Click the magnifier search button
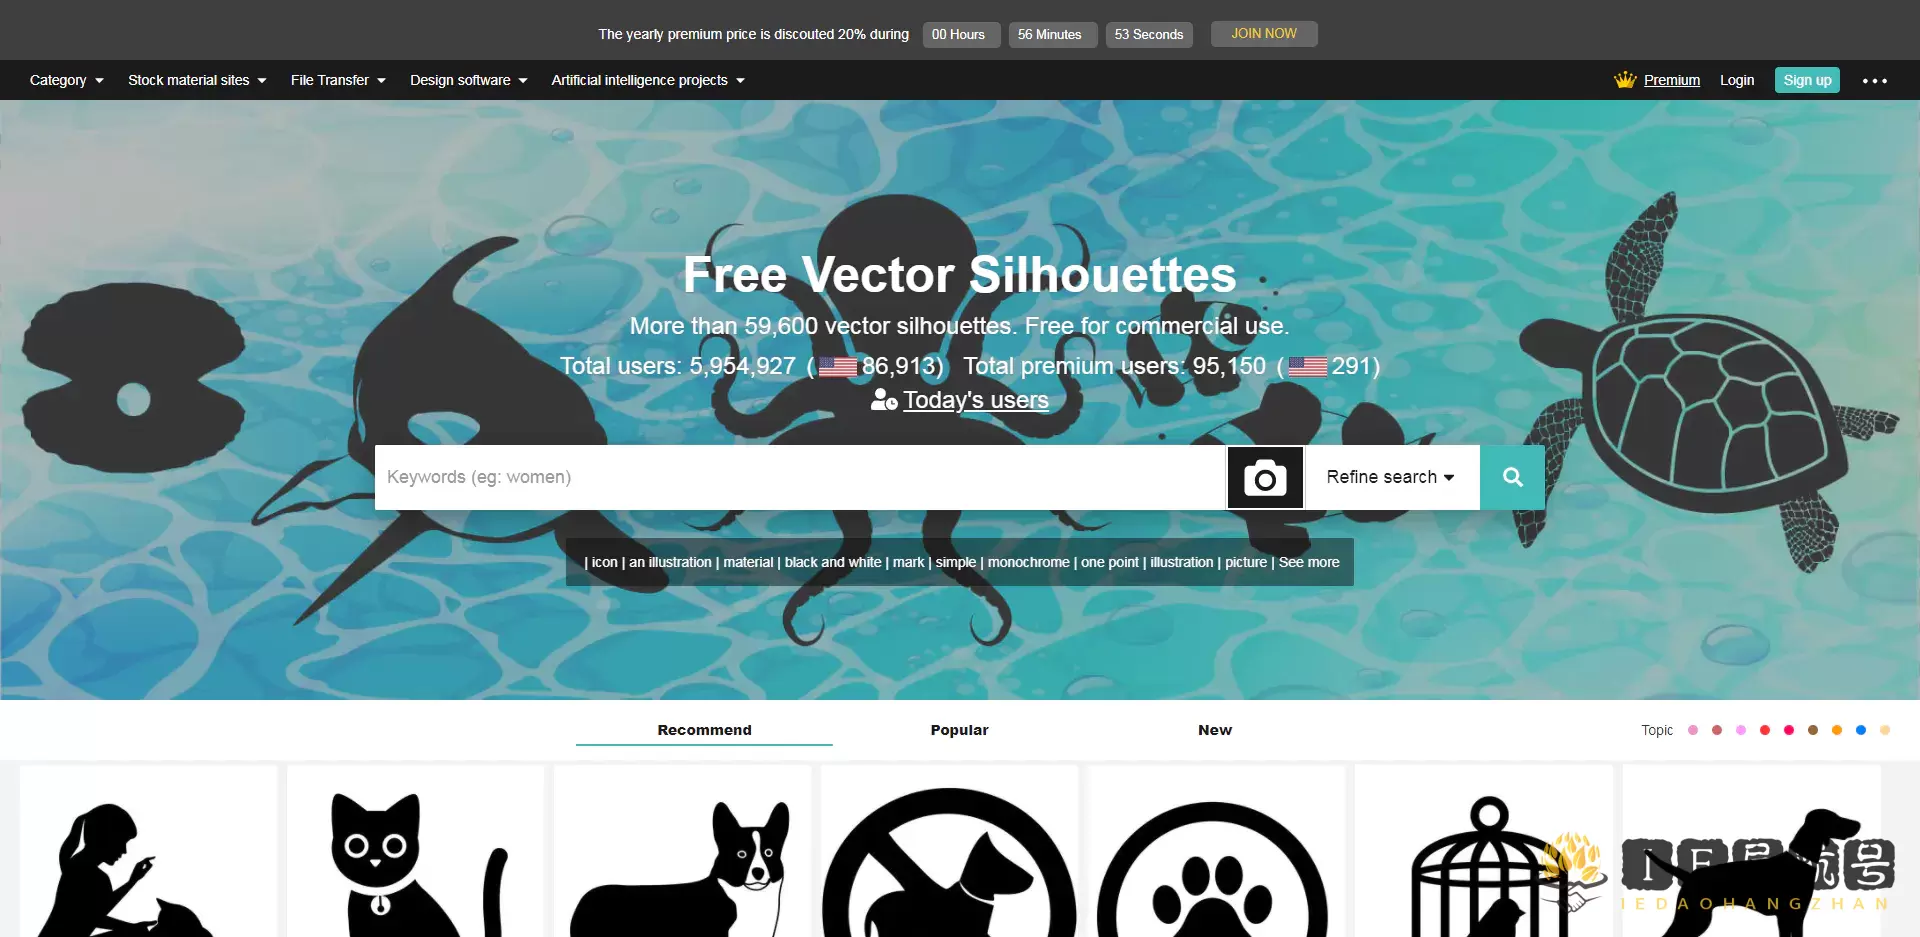 point(1512,478)
